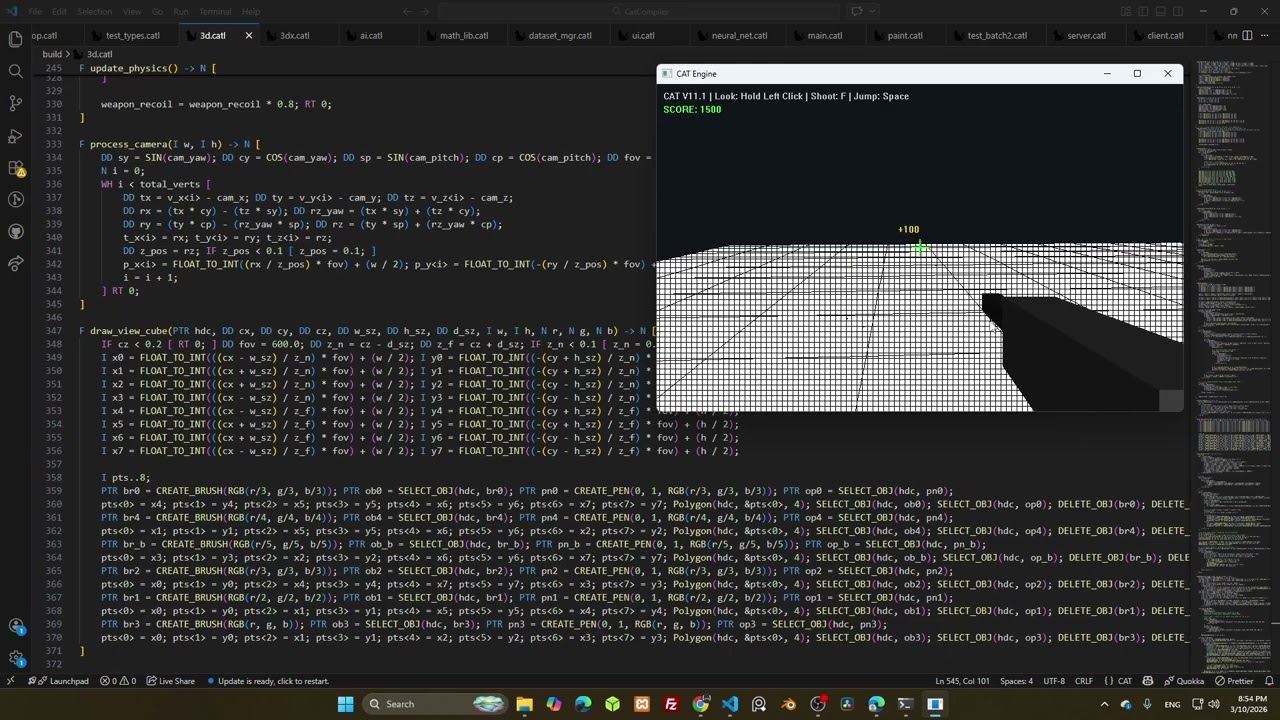This screenshot has width=1280, height=720.
Task: Click the Go Back arrow in title bar
Action: pyautogui.click(x=407, y=11)
